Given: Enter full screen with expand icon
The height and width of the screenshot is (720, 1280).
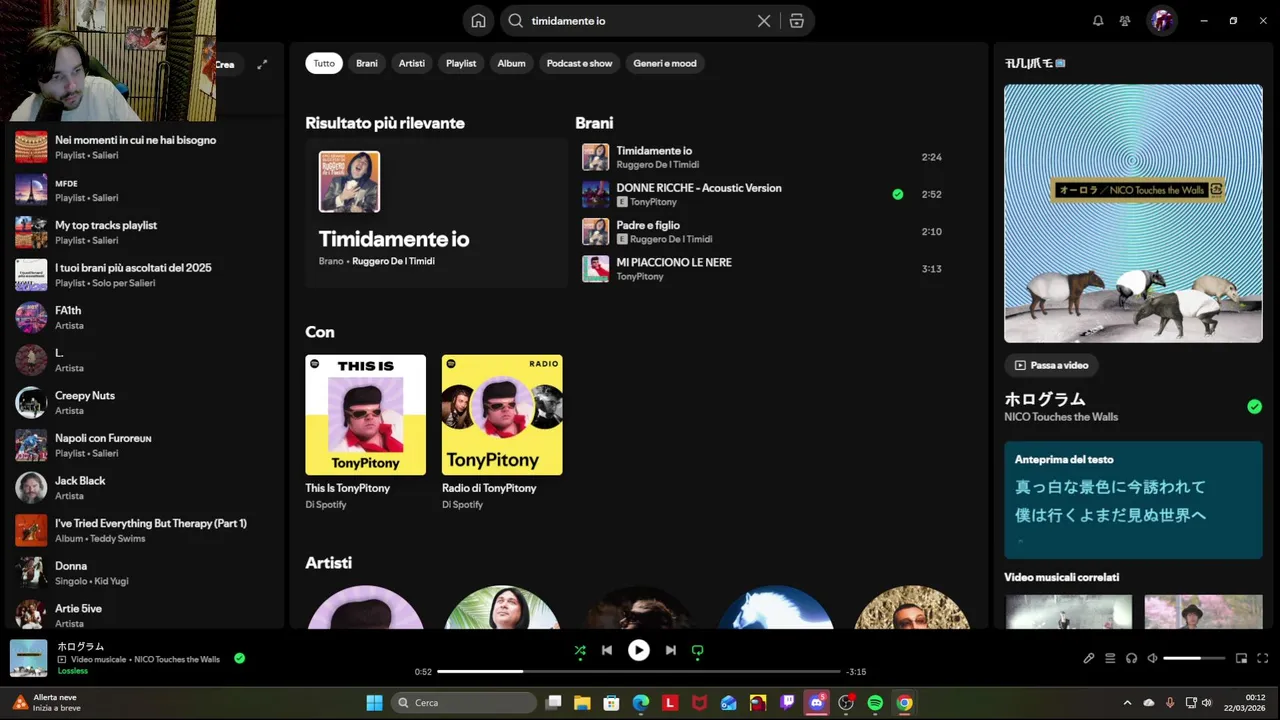Looking at the screenshot, I should pyautogui.click(x=1262, y=658).
